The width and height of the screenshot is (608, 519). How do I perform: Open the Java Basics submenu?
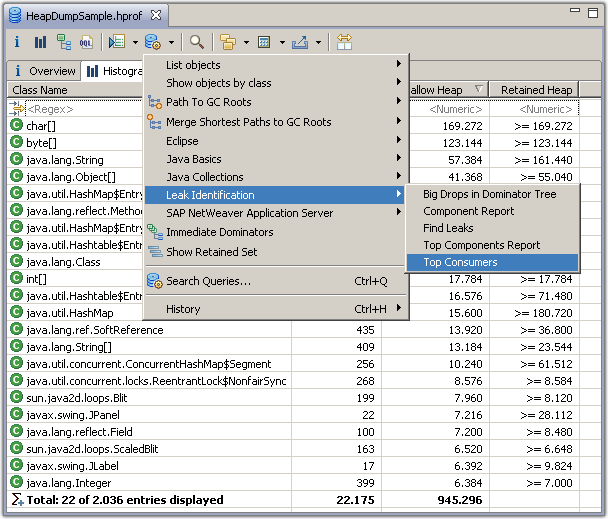click(275, 159)
